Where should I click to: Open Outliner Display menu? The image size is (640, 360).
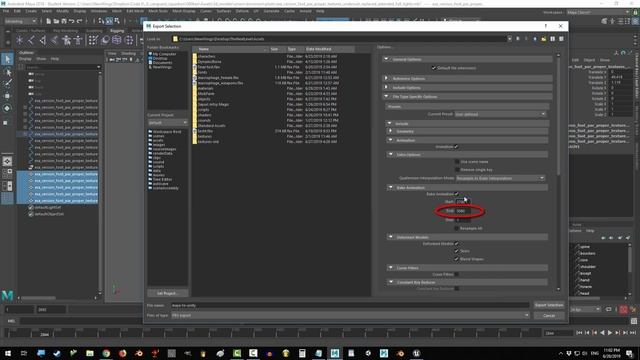point(25,59)
